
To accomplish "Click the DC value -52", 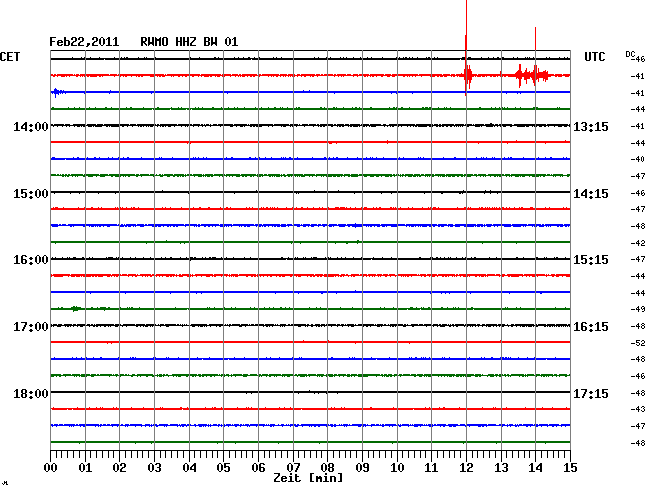I will pyautogui.click(x=638, y=343).
